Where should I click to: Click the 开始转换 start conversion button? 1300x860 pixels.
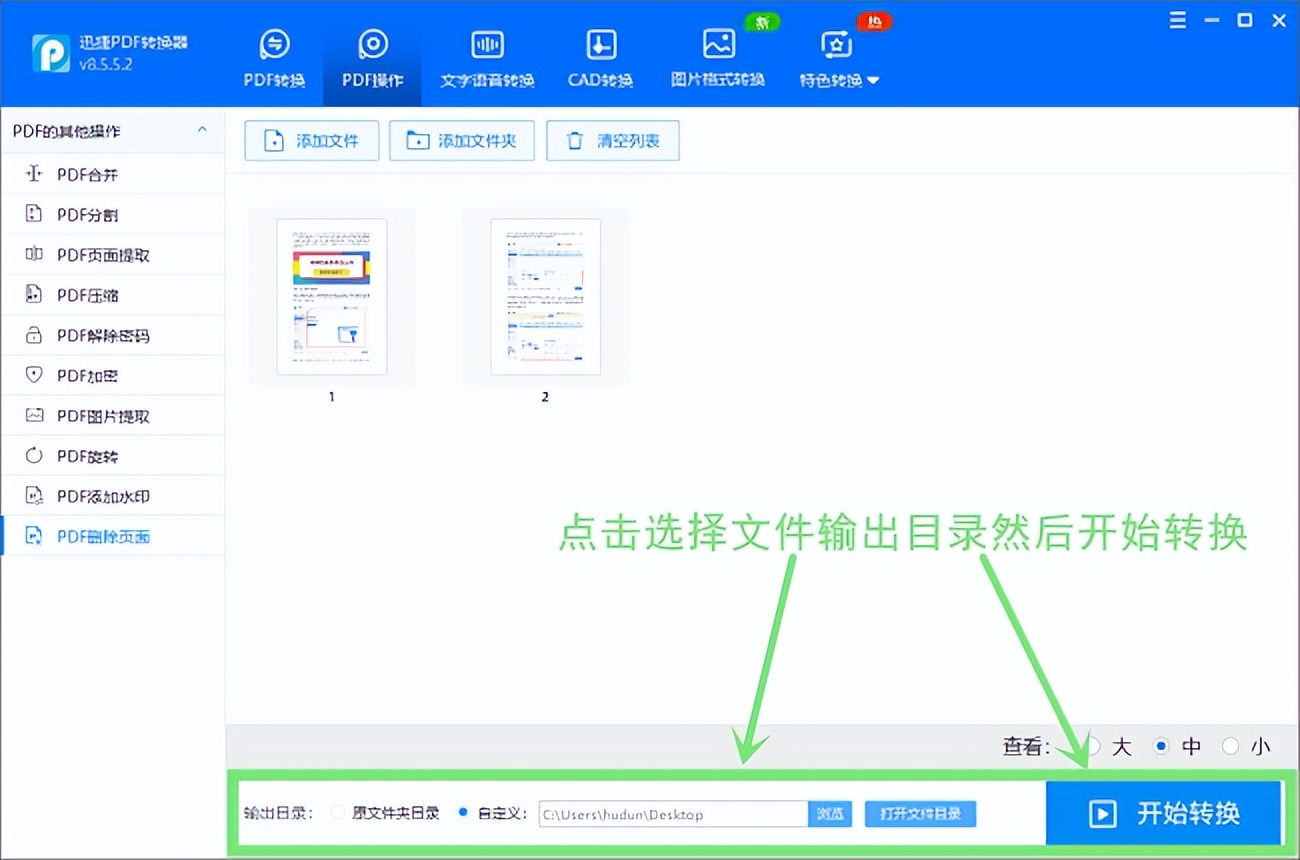[1164, 813]
